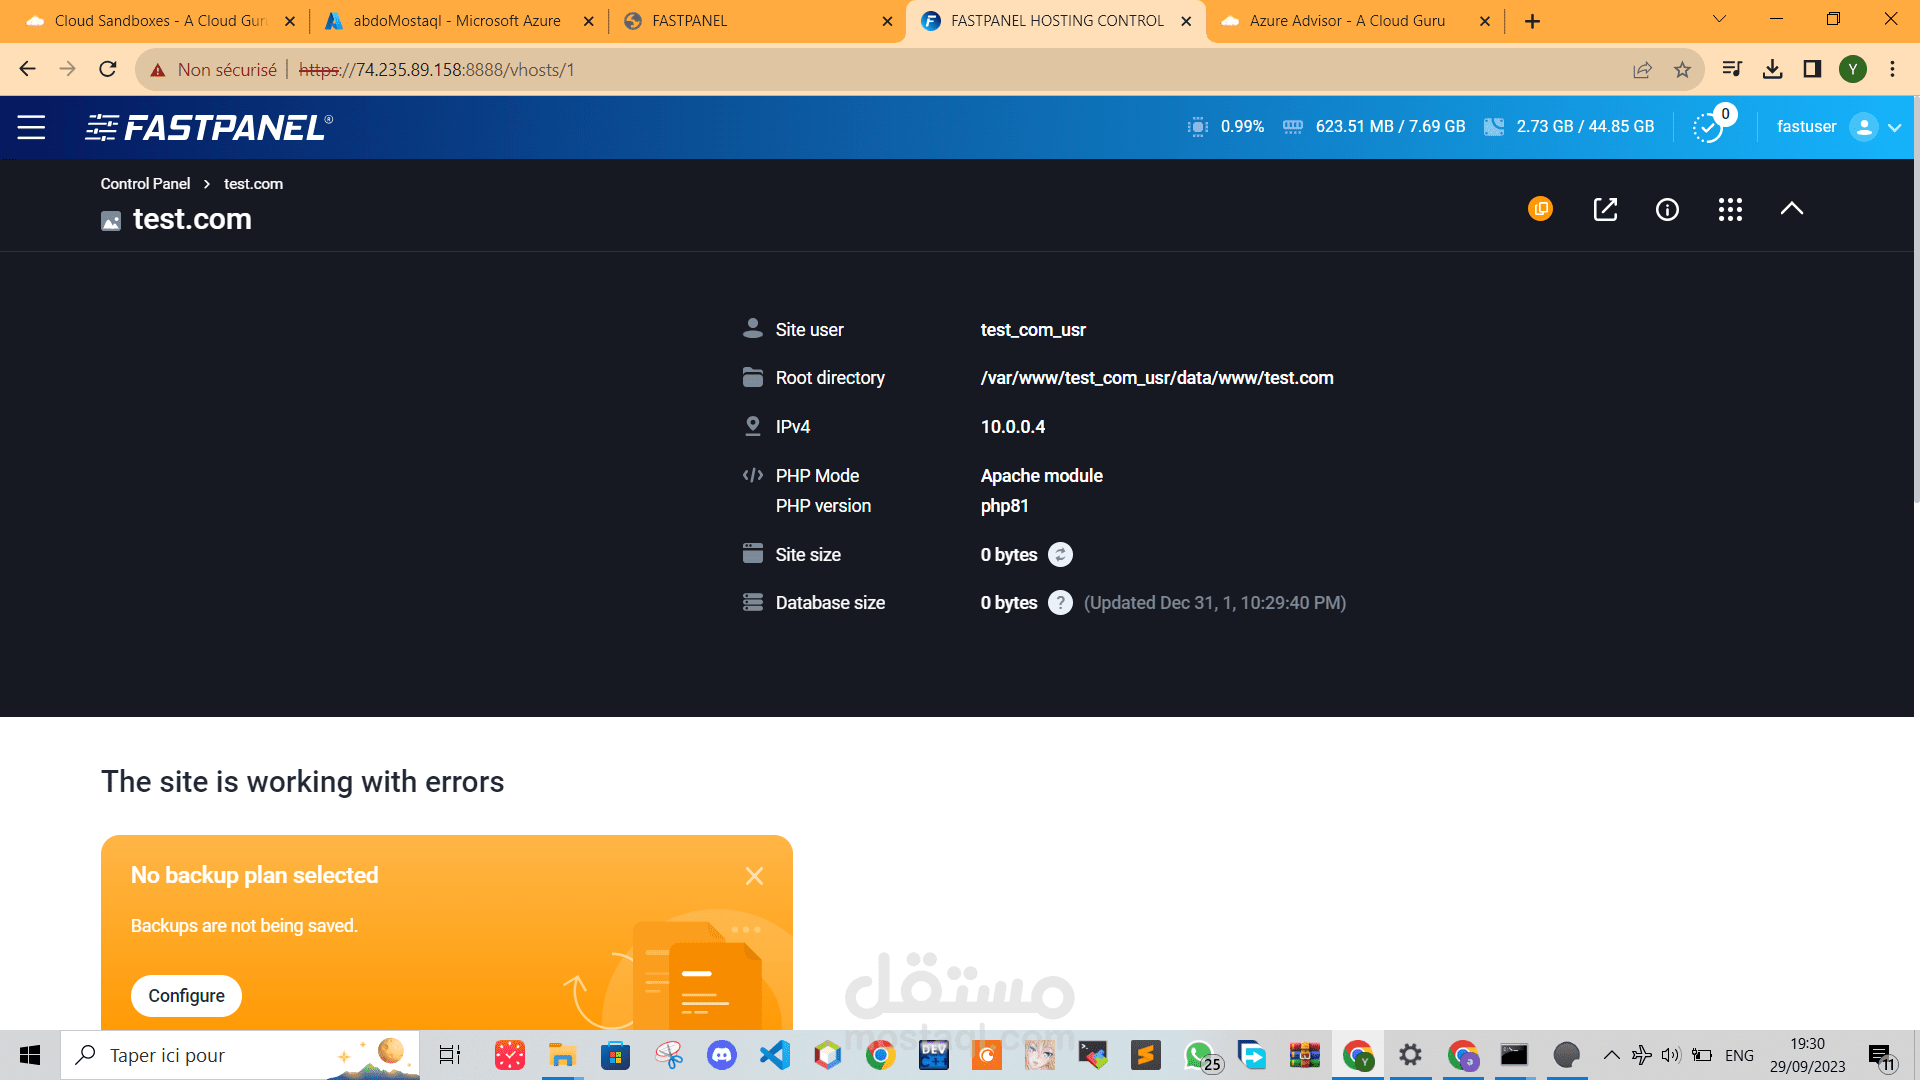Click the site information icon
1920x1080 pixels.
tap(1667, 209)
